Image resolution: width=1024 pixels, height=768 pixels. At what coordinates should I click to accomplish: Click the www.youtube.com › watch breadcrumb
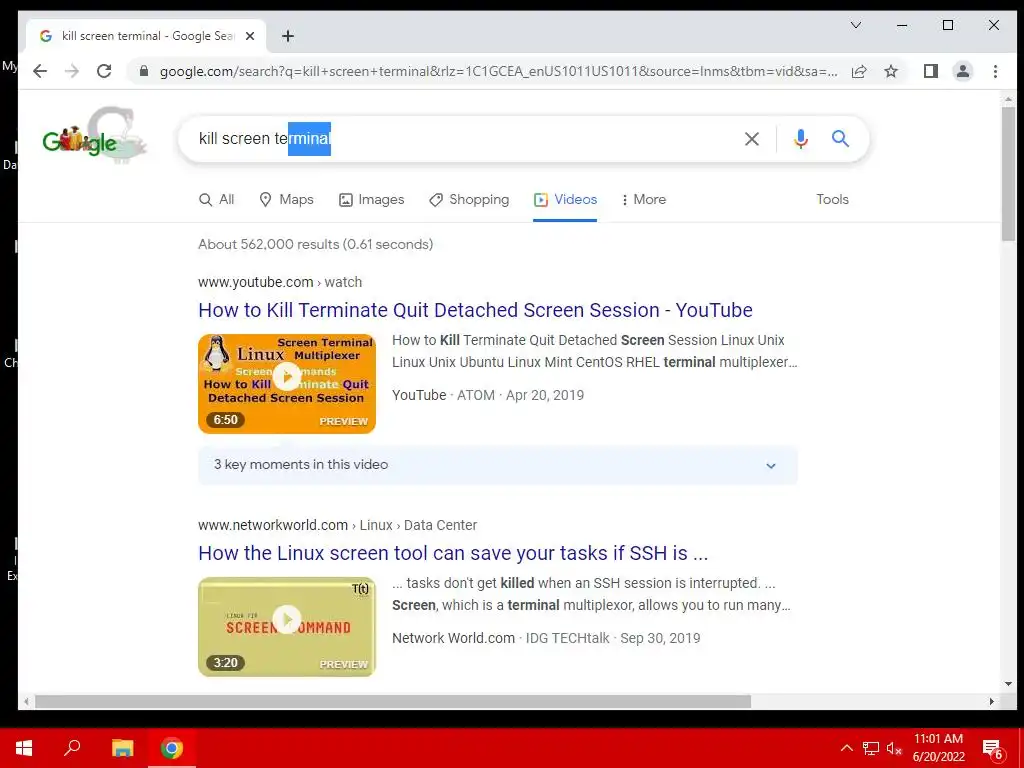click(x=280, y=282)
